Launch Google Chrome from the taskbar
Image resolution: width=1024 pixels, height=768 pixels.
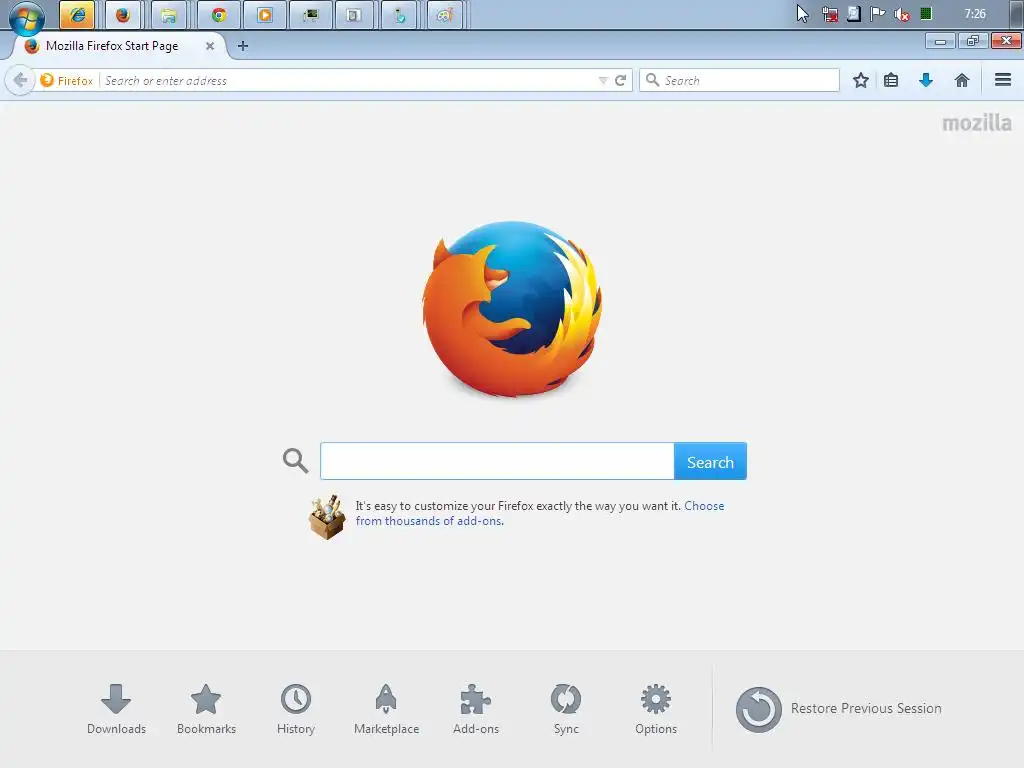point(219,14)
